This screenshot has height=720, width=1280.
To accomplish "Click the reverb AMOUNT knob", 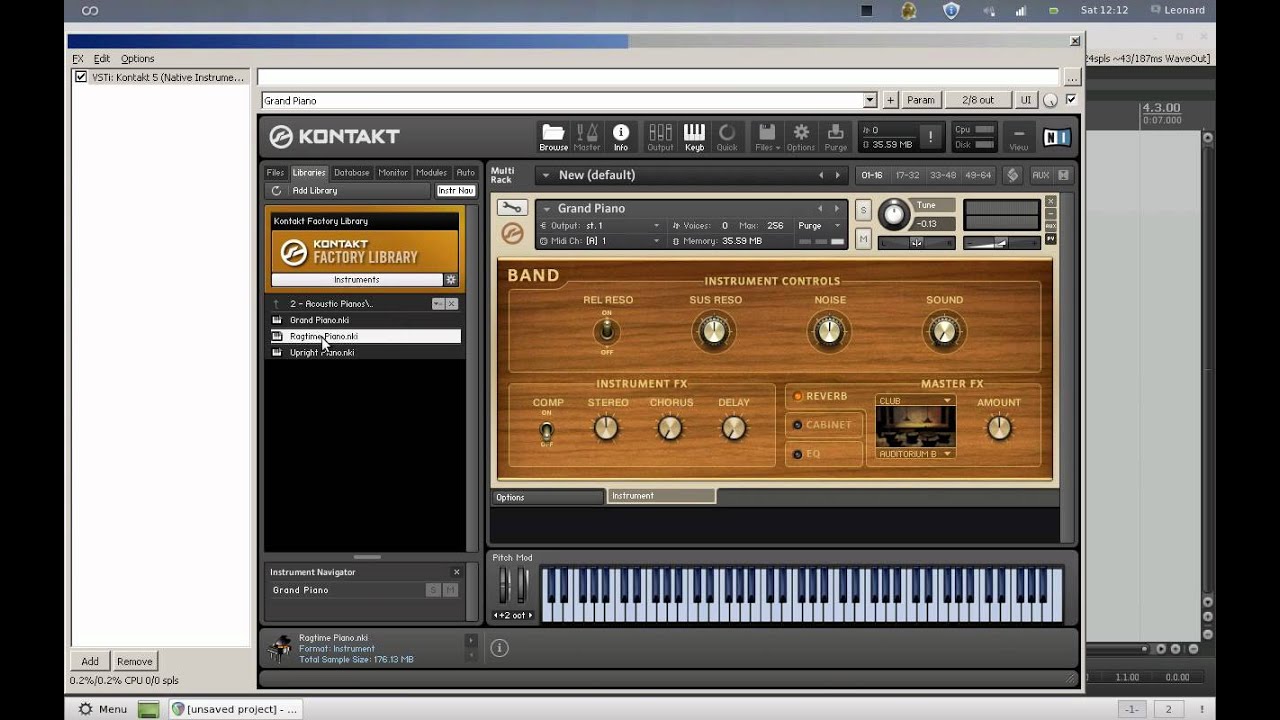I will coord(999,428).
